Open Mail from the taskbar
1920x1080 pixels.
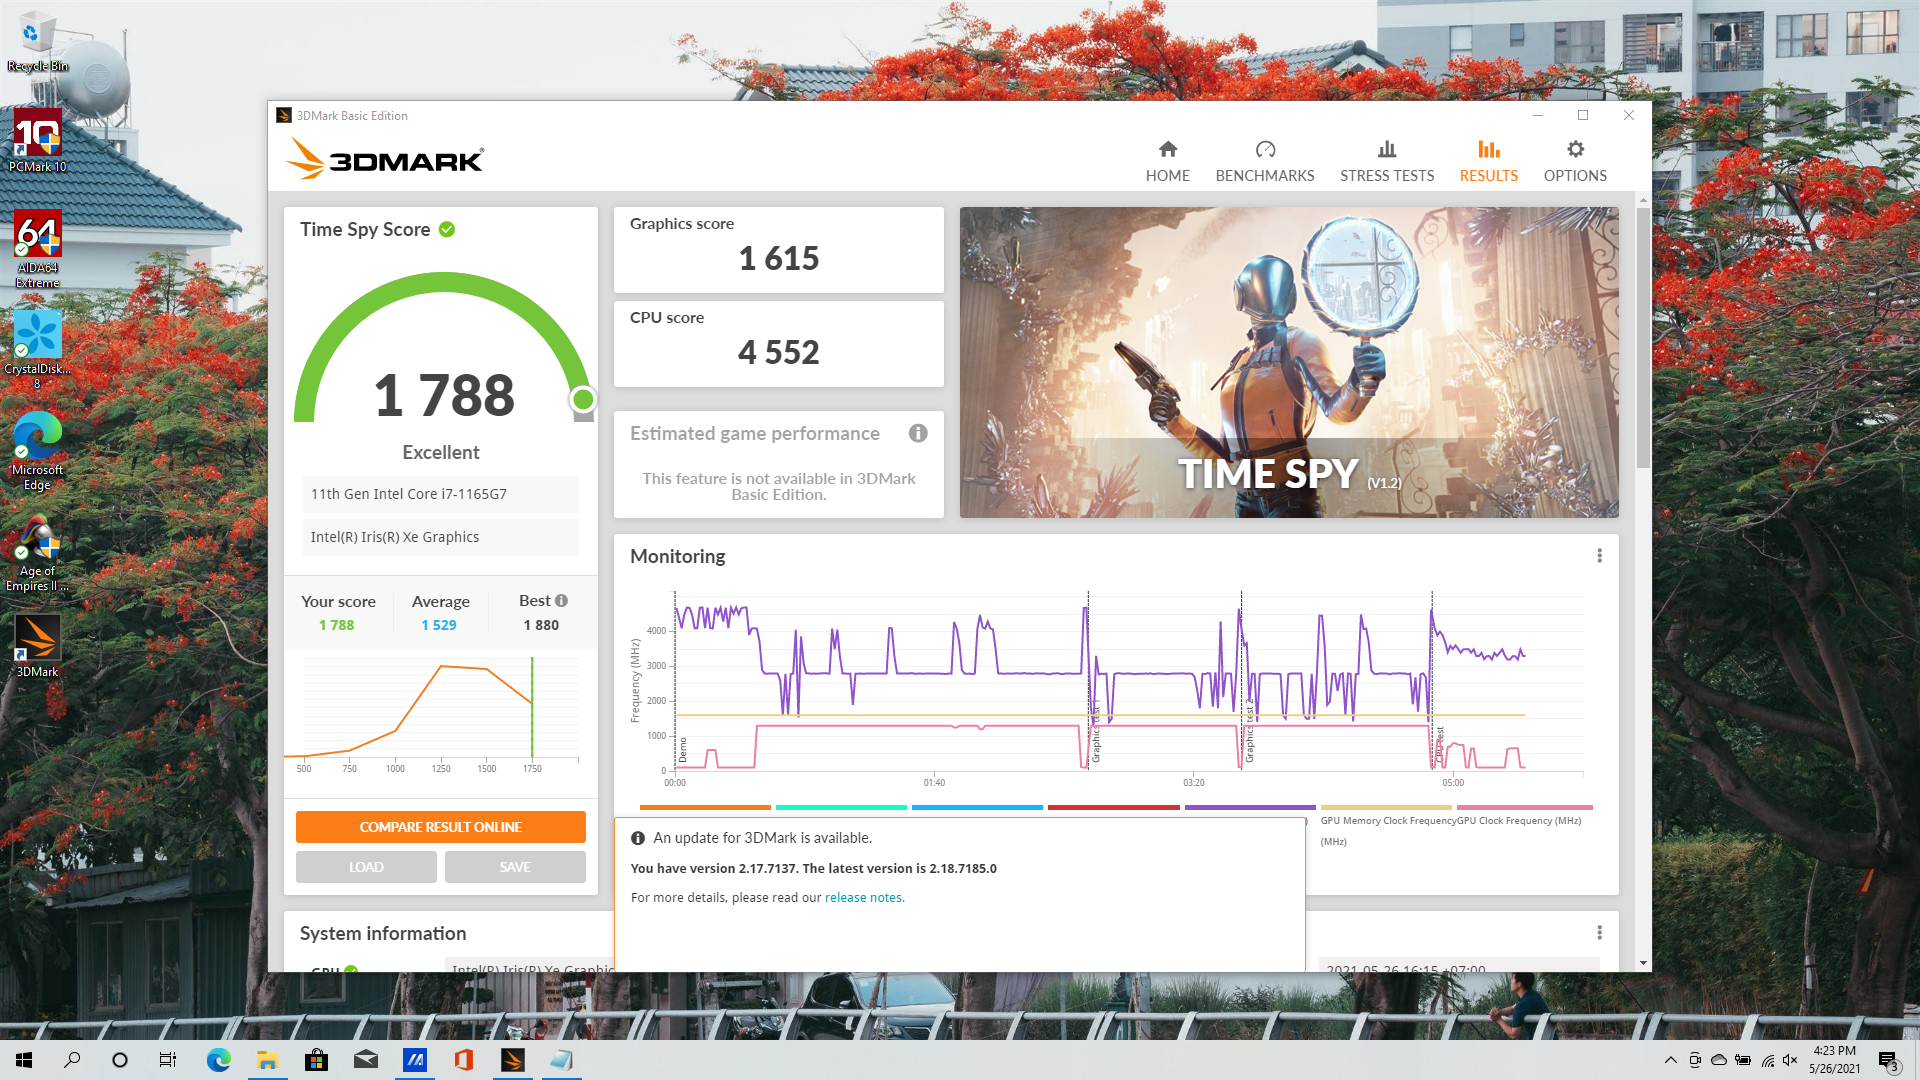[x=365, y=1060]
